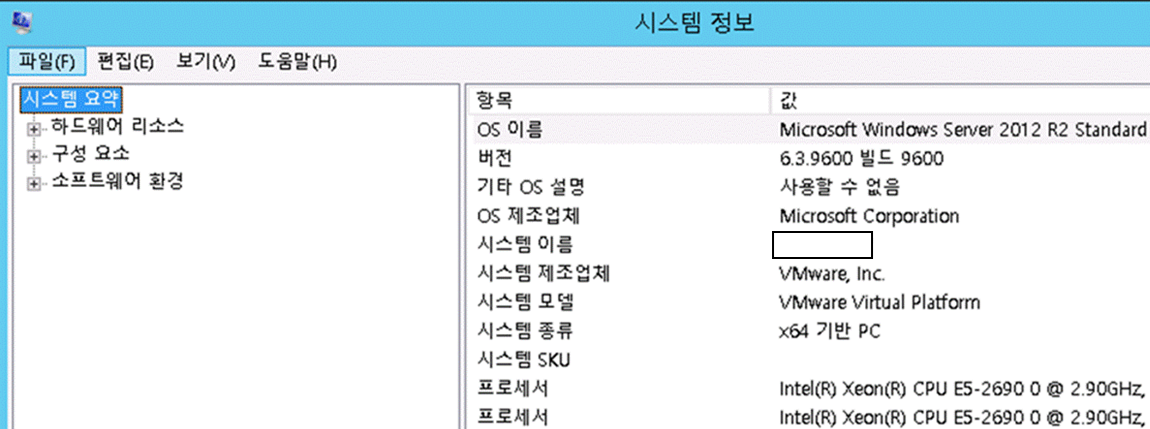
Task: Select 구성 요소 in the tree
Action: [90, 153]
